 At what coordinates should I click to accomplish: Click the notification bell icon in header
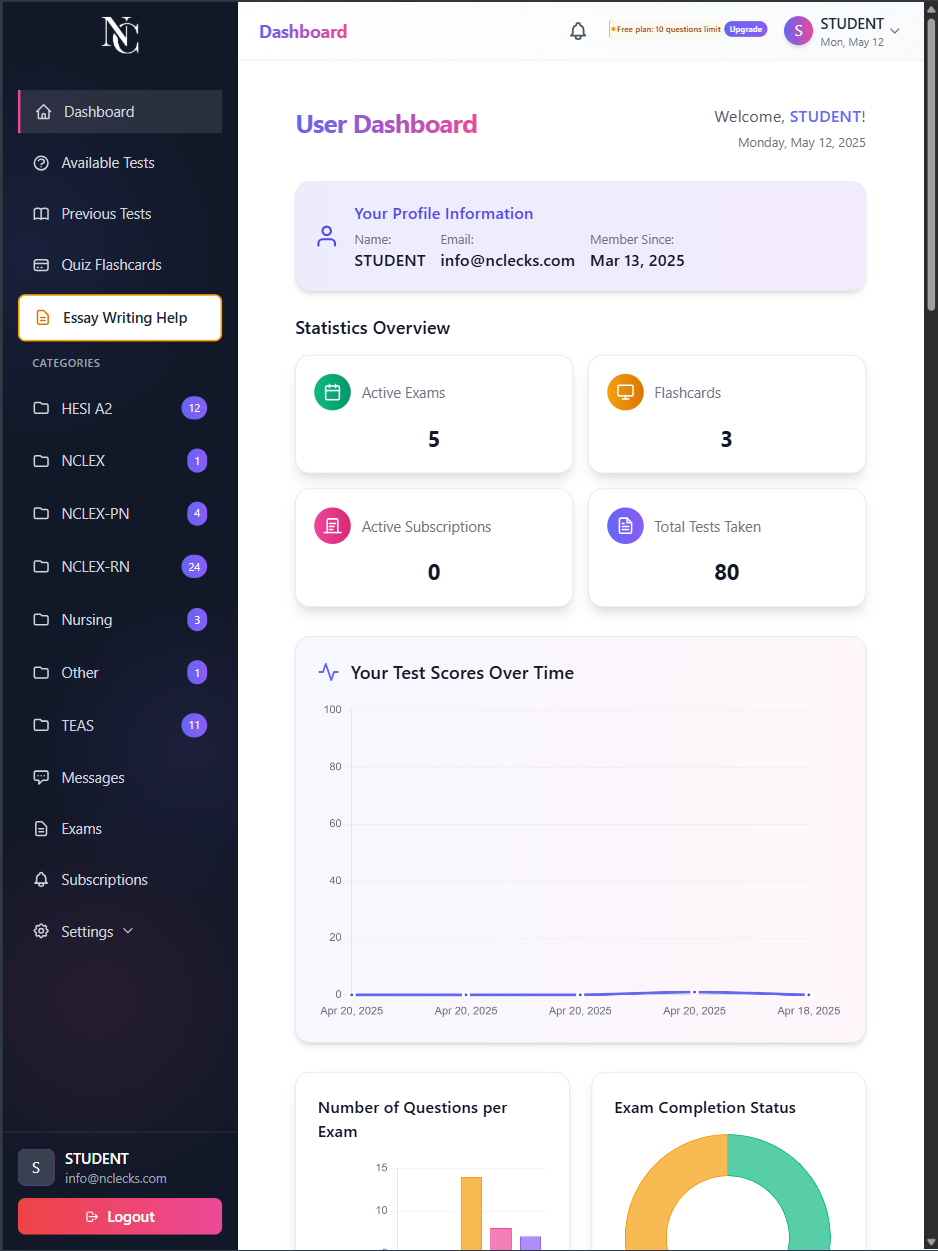tap(578, 31)
